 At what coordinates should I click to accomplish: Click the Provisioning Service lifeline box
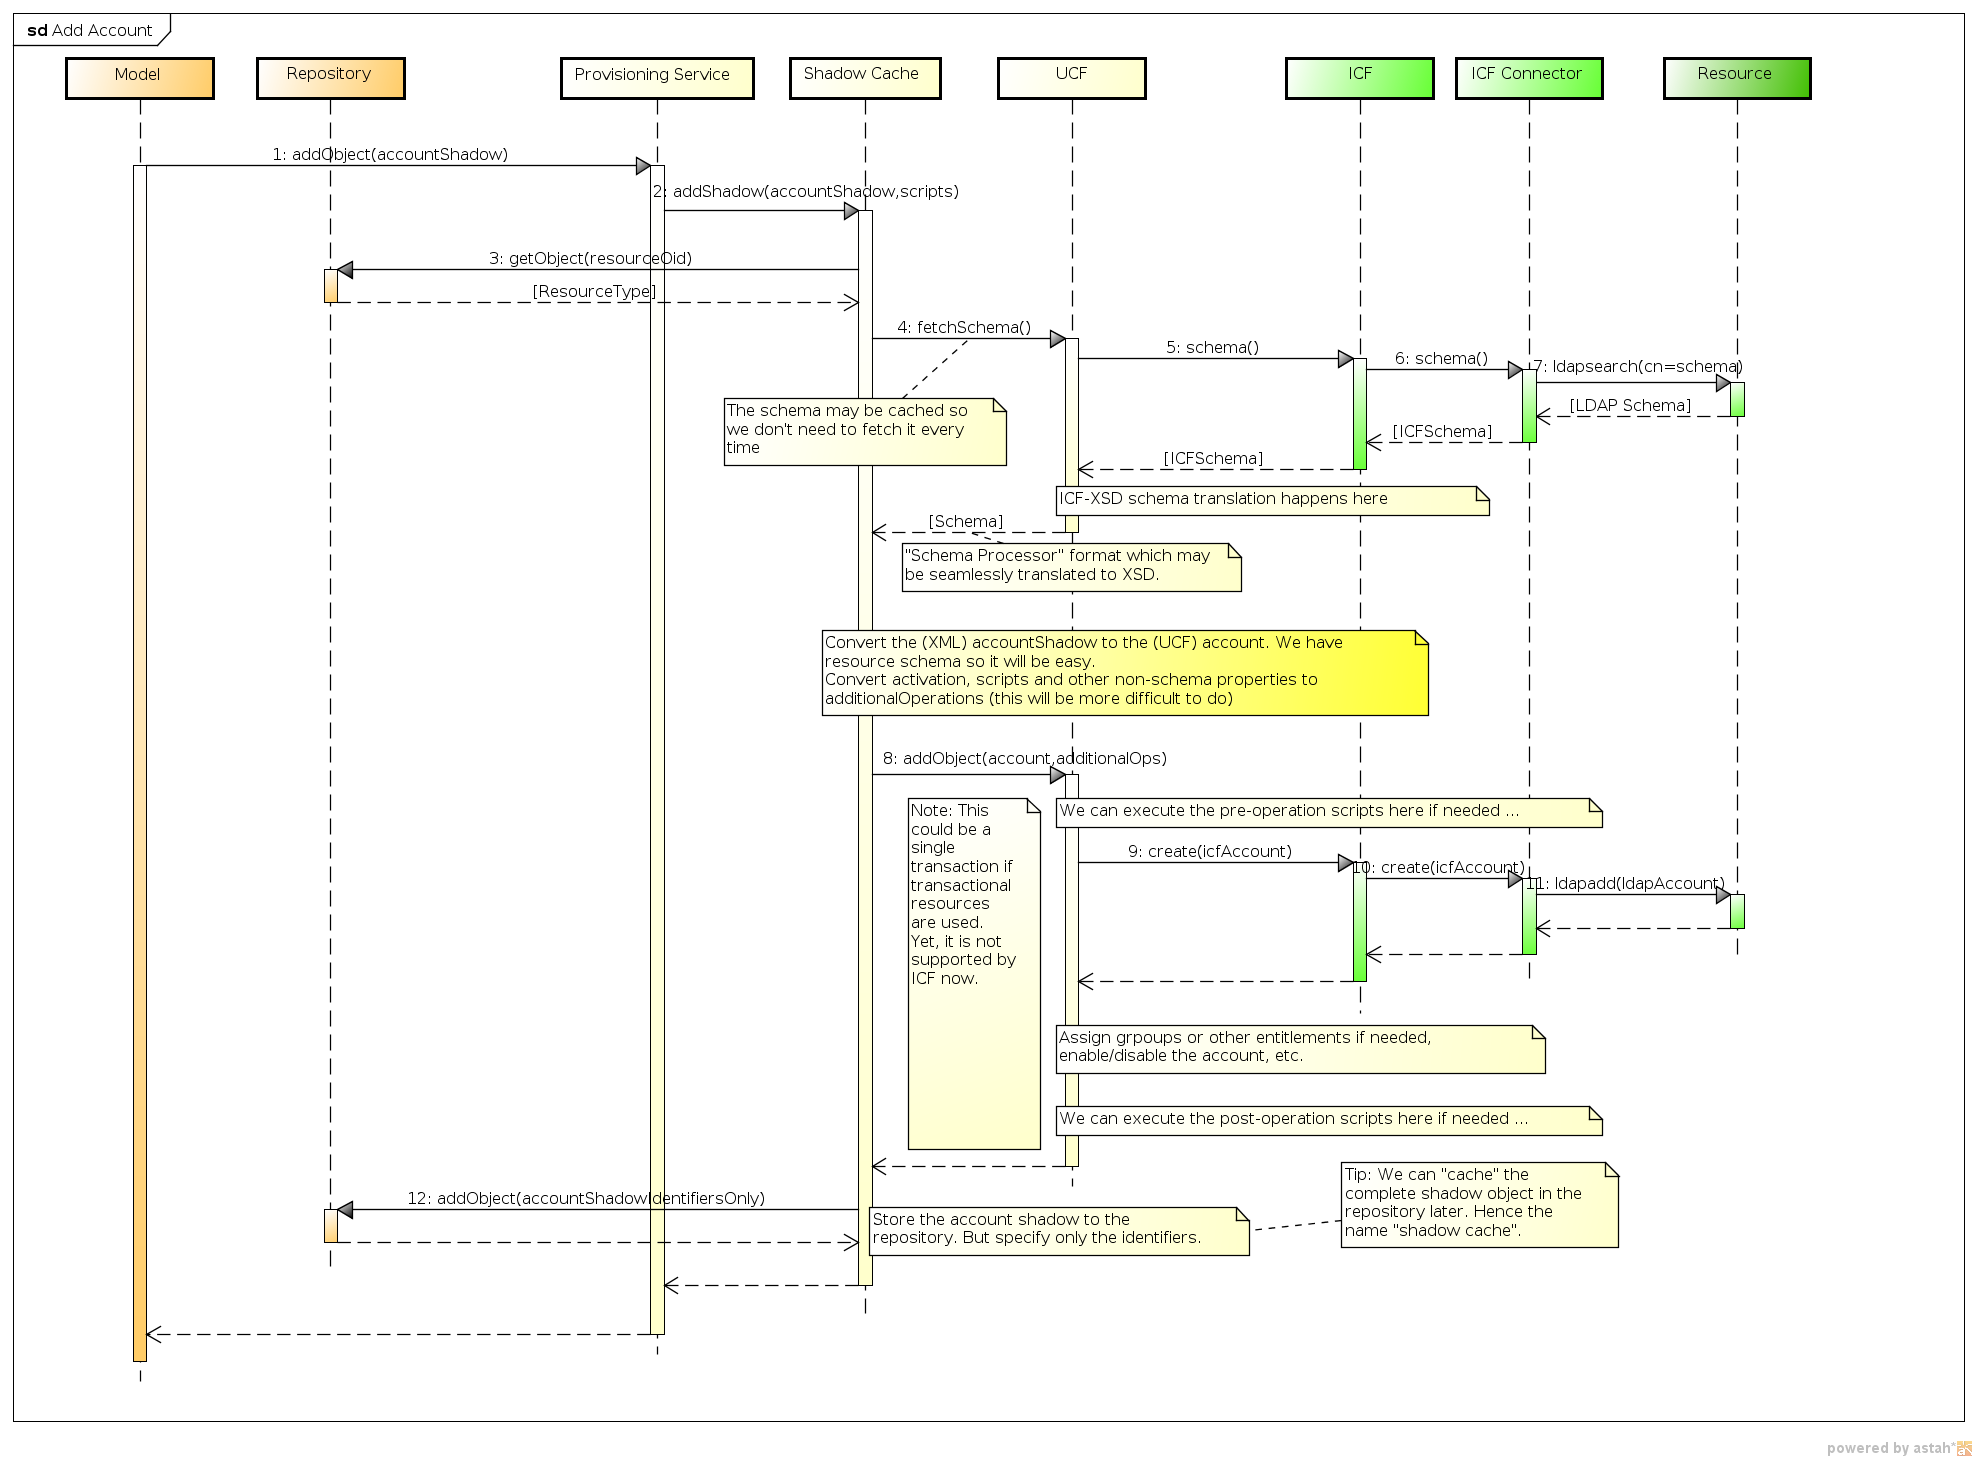coord(656,77)
